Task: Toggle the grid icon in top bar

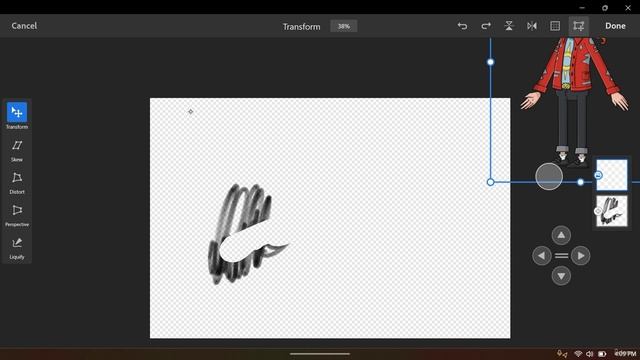Action: click(555, 26)
